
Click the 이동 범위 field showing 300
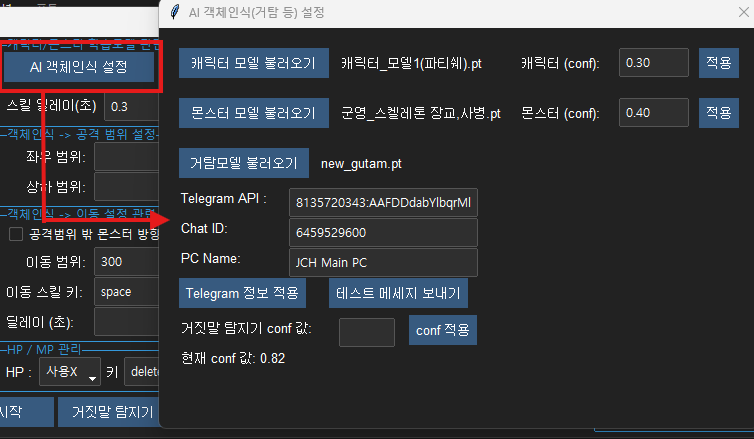(x=126, y=262)
